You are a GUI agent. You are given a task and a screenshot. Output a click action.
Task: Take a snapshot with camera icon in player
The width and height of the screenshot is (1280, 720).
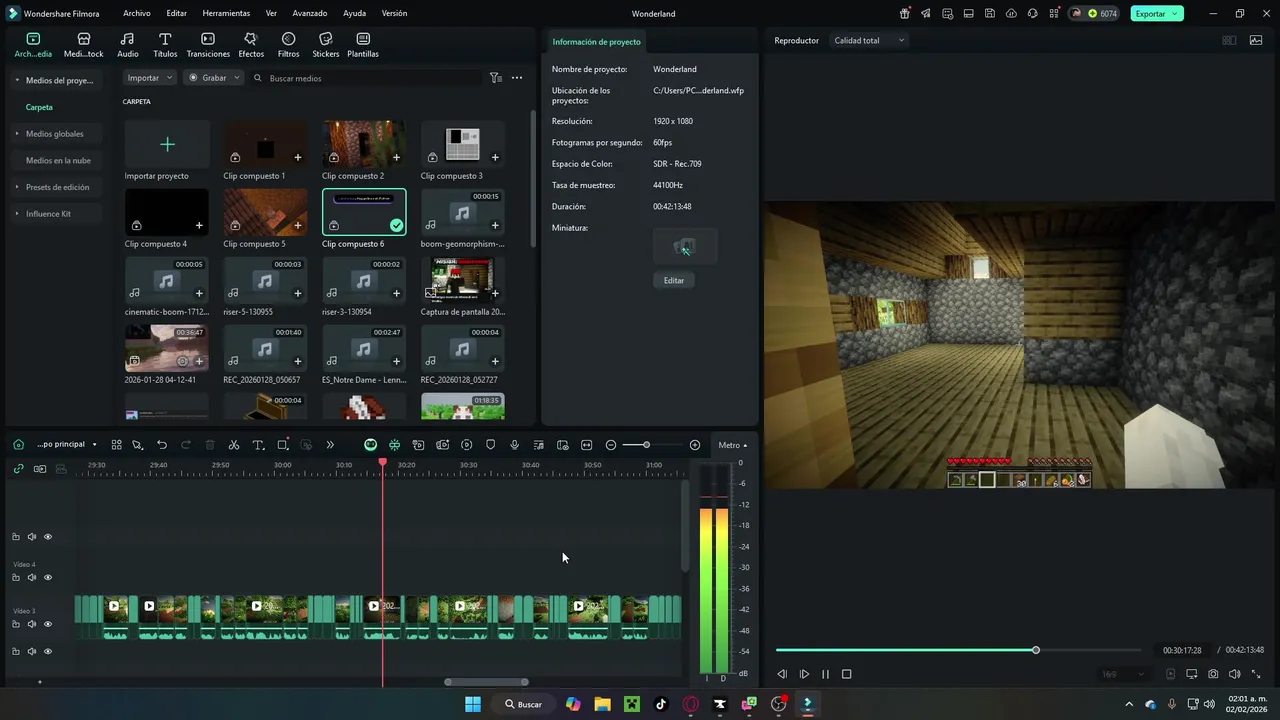point(1213,674)
